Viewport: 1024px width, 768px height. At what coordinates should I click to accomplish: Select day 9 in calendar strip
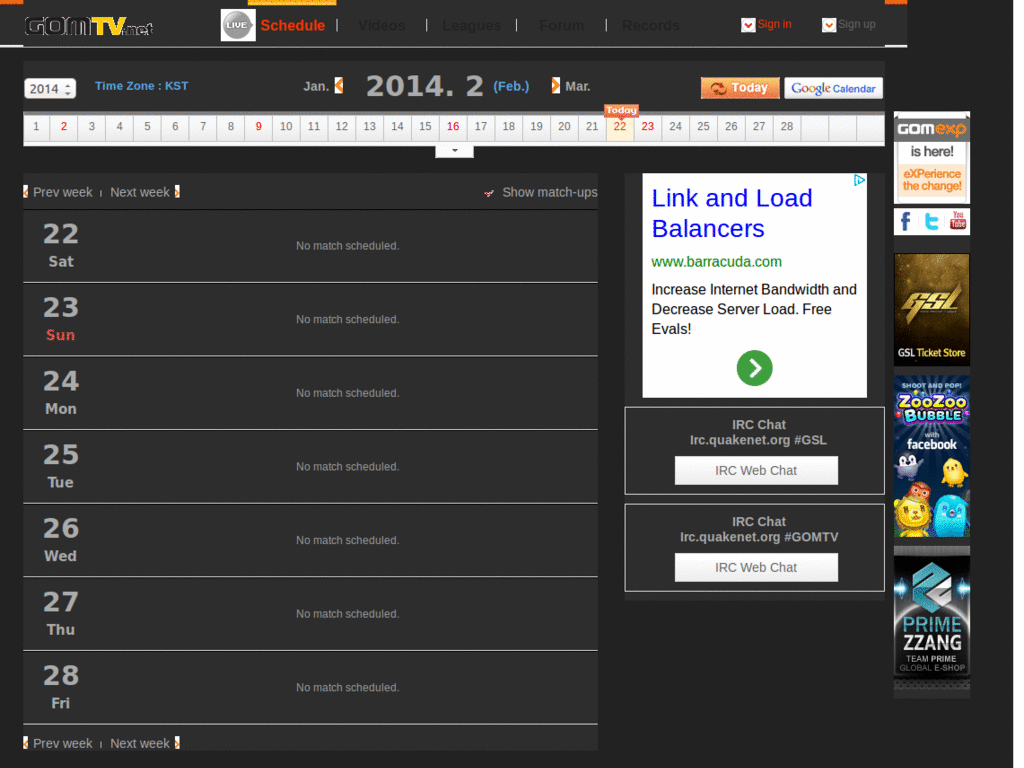point(259,127)
